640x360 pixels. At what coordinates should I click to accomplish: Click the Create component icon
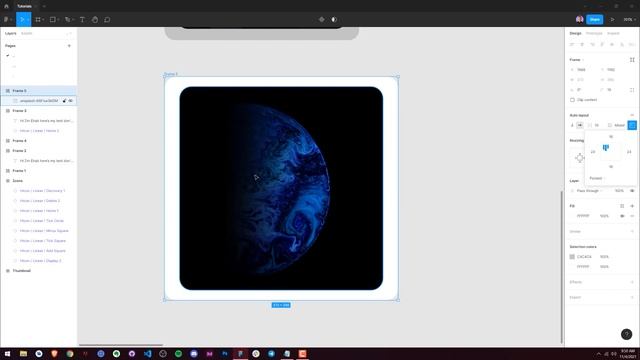tap(322, 19)
